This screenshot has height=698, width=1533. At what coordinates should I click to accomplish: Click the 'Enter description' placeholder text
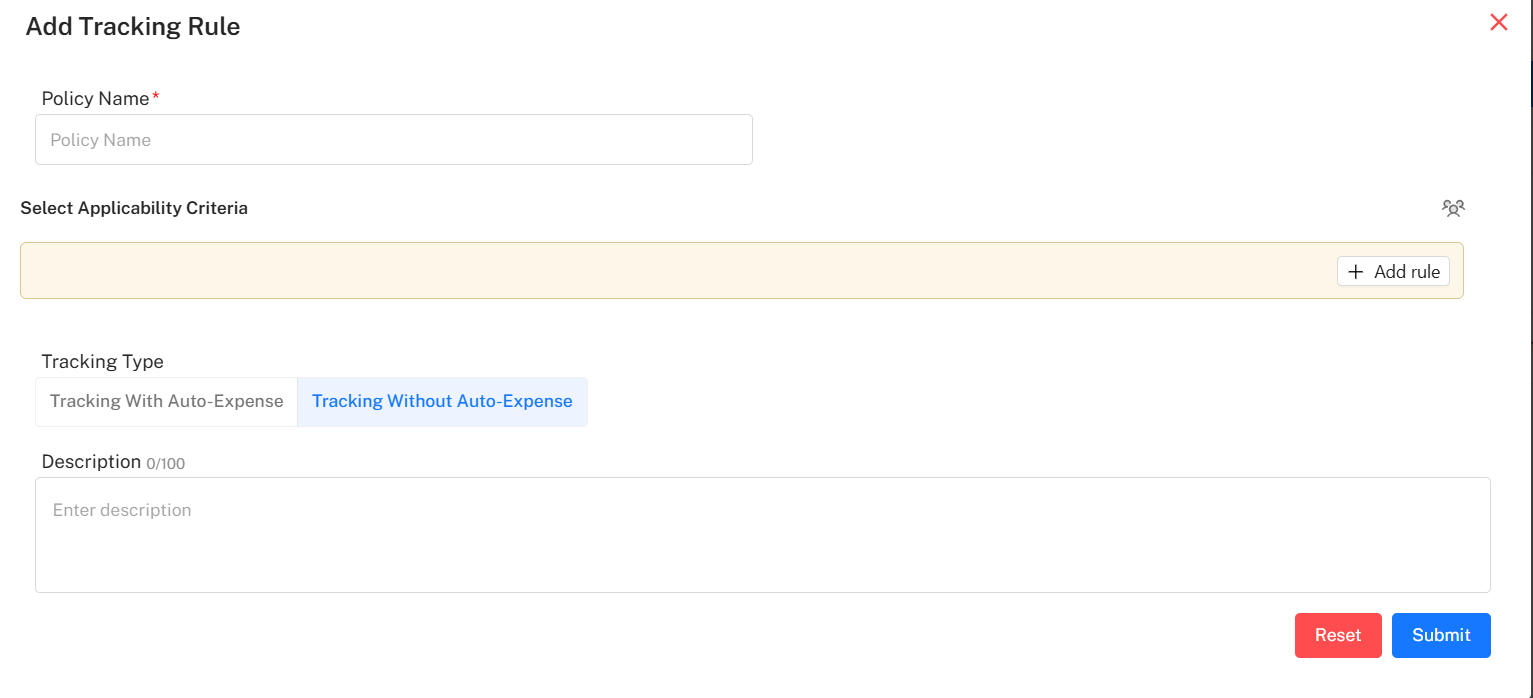coord(122,510)
